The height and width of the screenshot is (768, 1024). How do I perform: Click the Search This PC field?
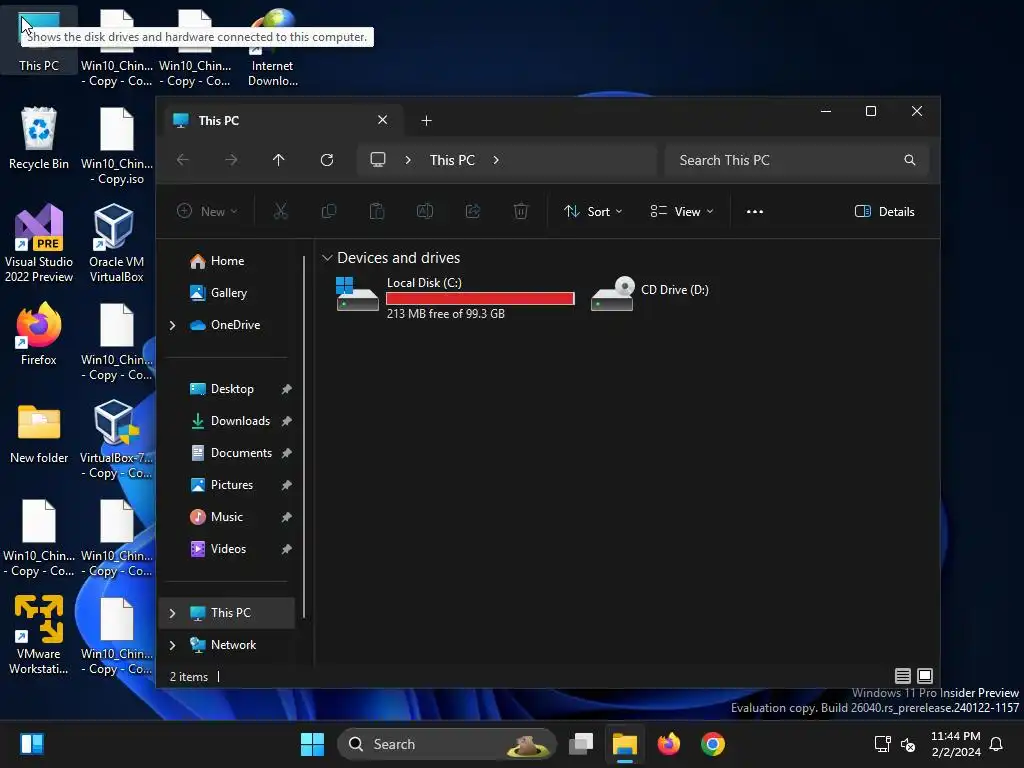[x=796, y=160]
